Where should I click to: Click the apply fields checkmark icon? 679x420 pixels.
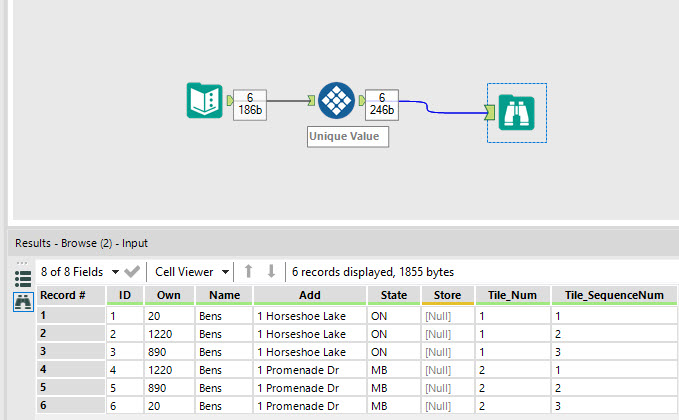(x=132, y=272)
